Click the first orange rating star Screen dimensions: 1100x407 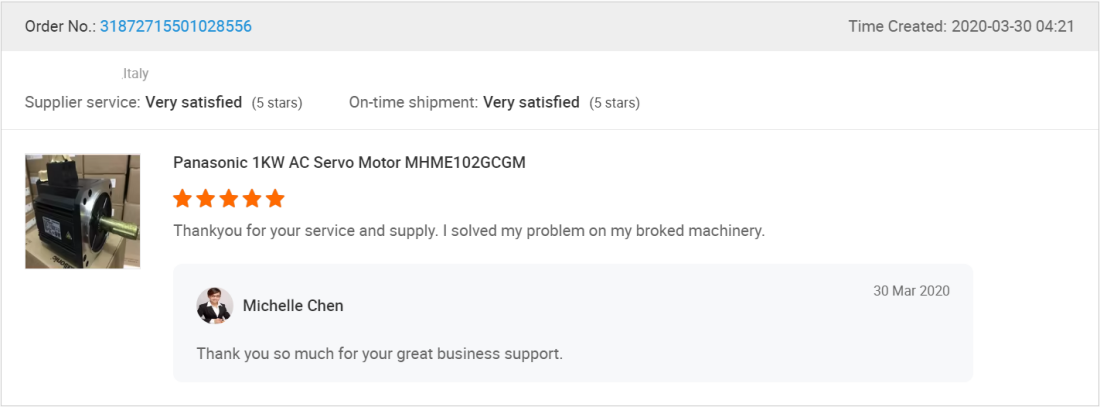click(183, 198)
